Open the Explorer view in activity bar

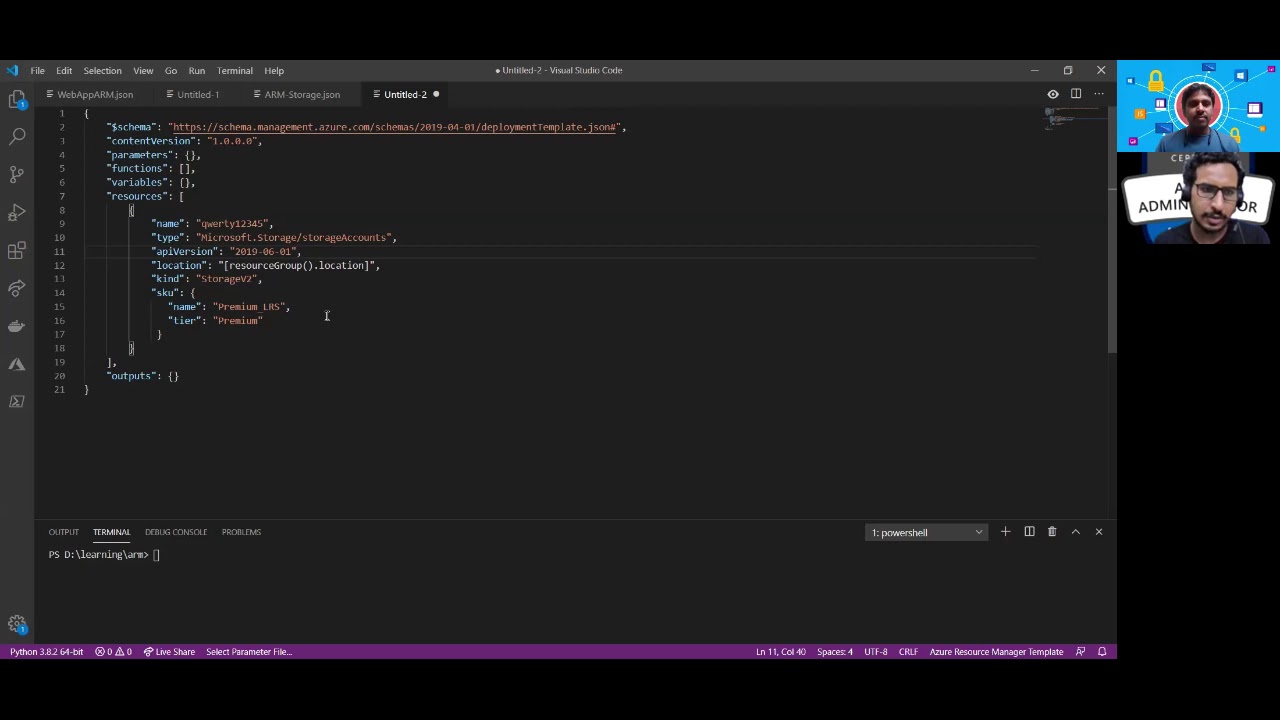[x=17, y=98]
